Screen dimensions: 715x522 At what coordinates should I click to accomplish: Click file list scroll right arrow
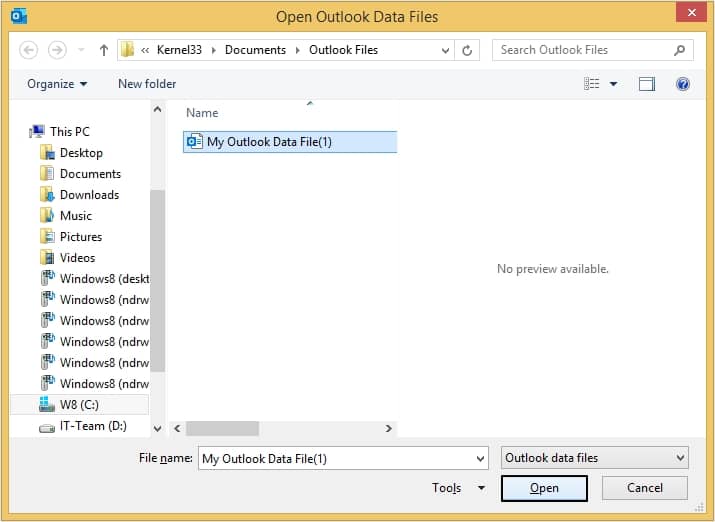pyautogui.click(x=389, y=429)
